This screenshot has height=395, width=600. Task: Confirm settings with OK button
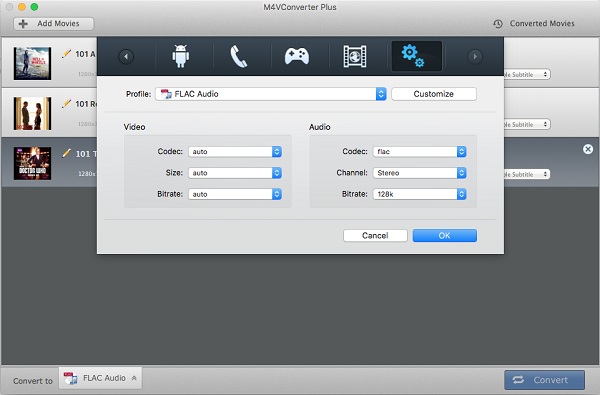[445, 235]
